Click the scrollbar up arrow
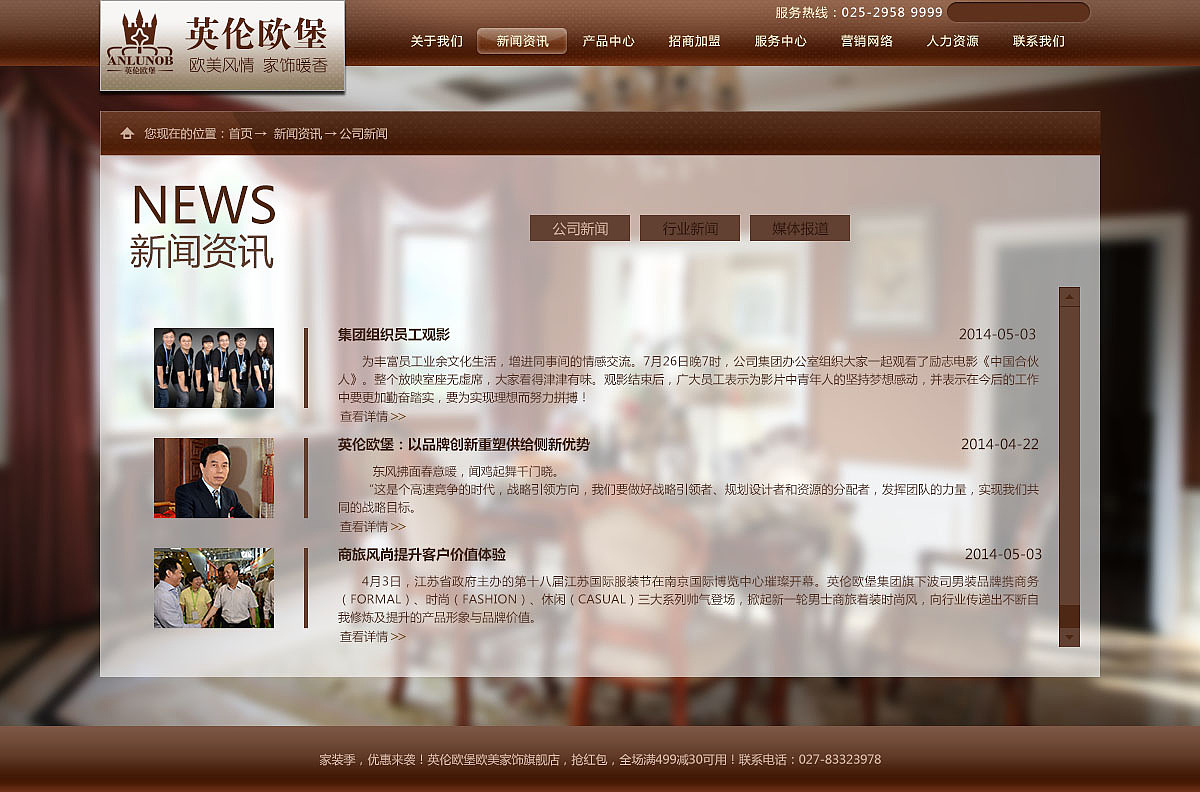 pos(1069,297)
